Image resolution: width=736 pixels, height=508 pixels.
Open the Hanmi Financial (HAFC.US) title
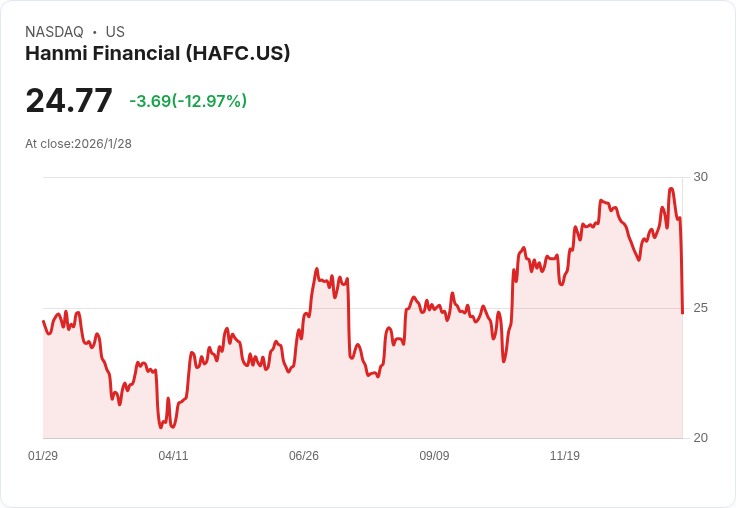click(x=157, y=53)
